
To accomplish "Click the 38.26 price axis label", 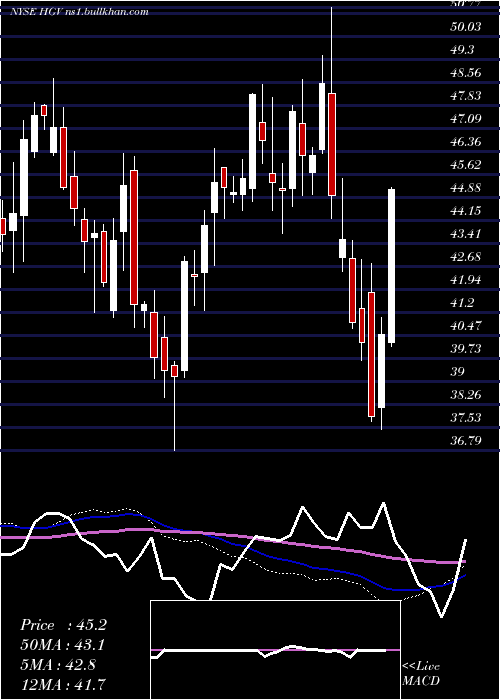I will point(465,395).
